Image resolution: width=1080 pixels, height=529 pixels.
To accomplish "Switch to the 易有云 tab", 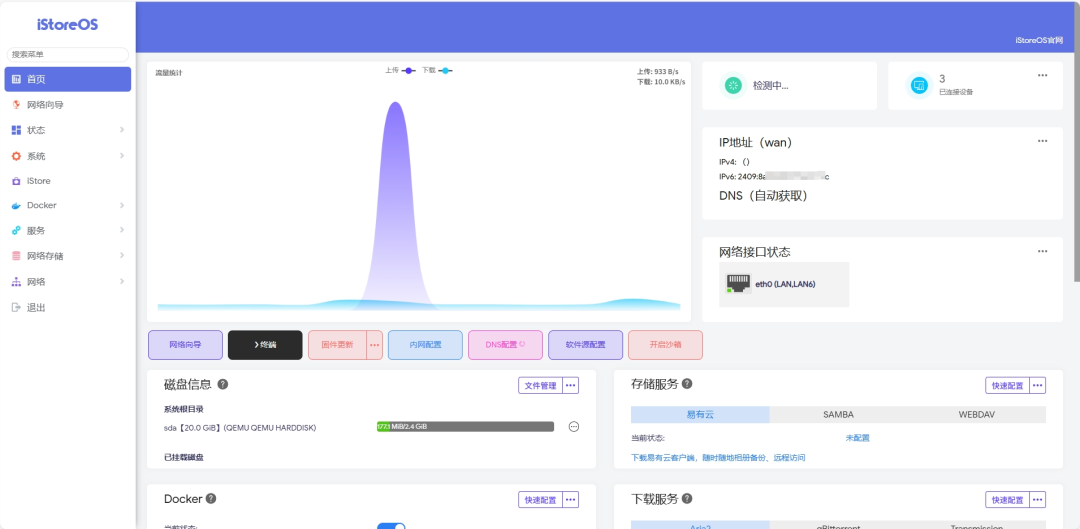I will pyautogui.click(x=700, y=415).
